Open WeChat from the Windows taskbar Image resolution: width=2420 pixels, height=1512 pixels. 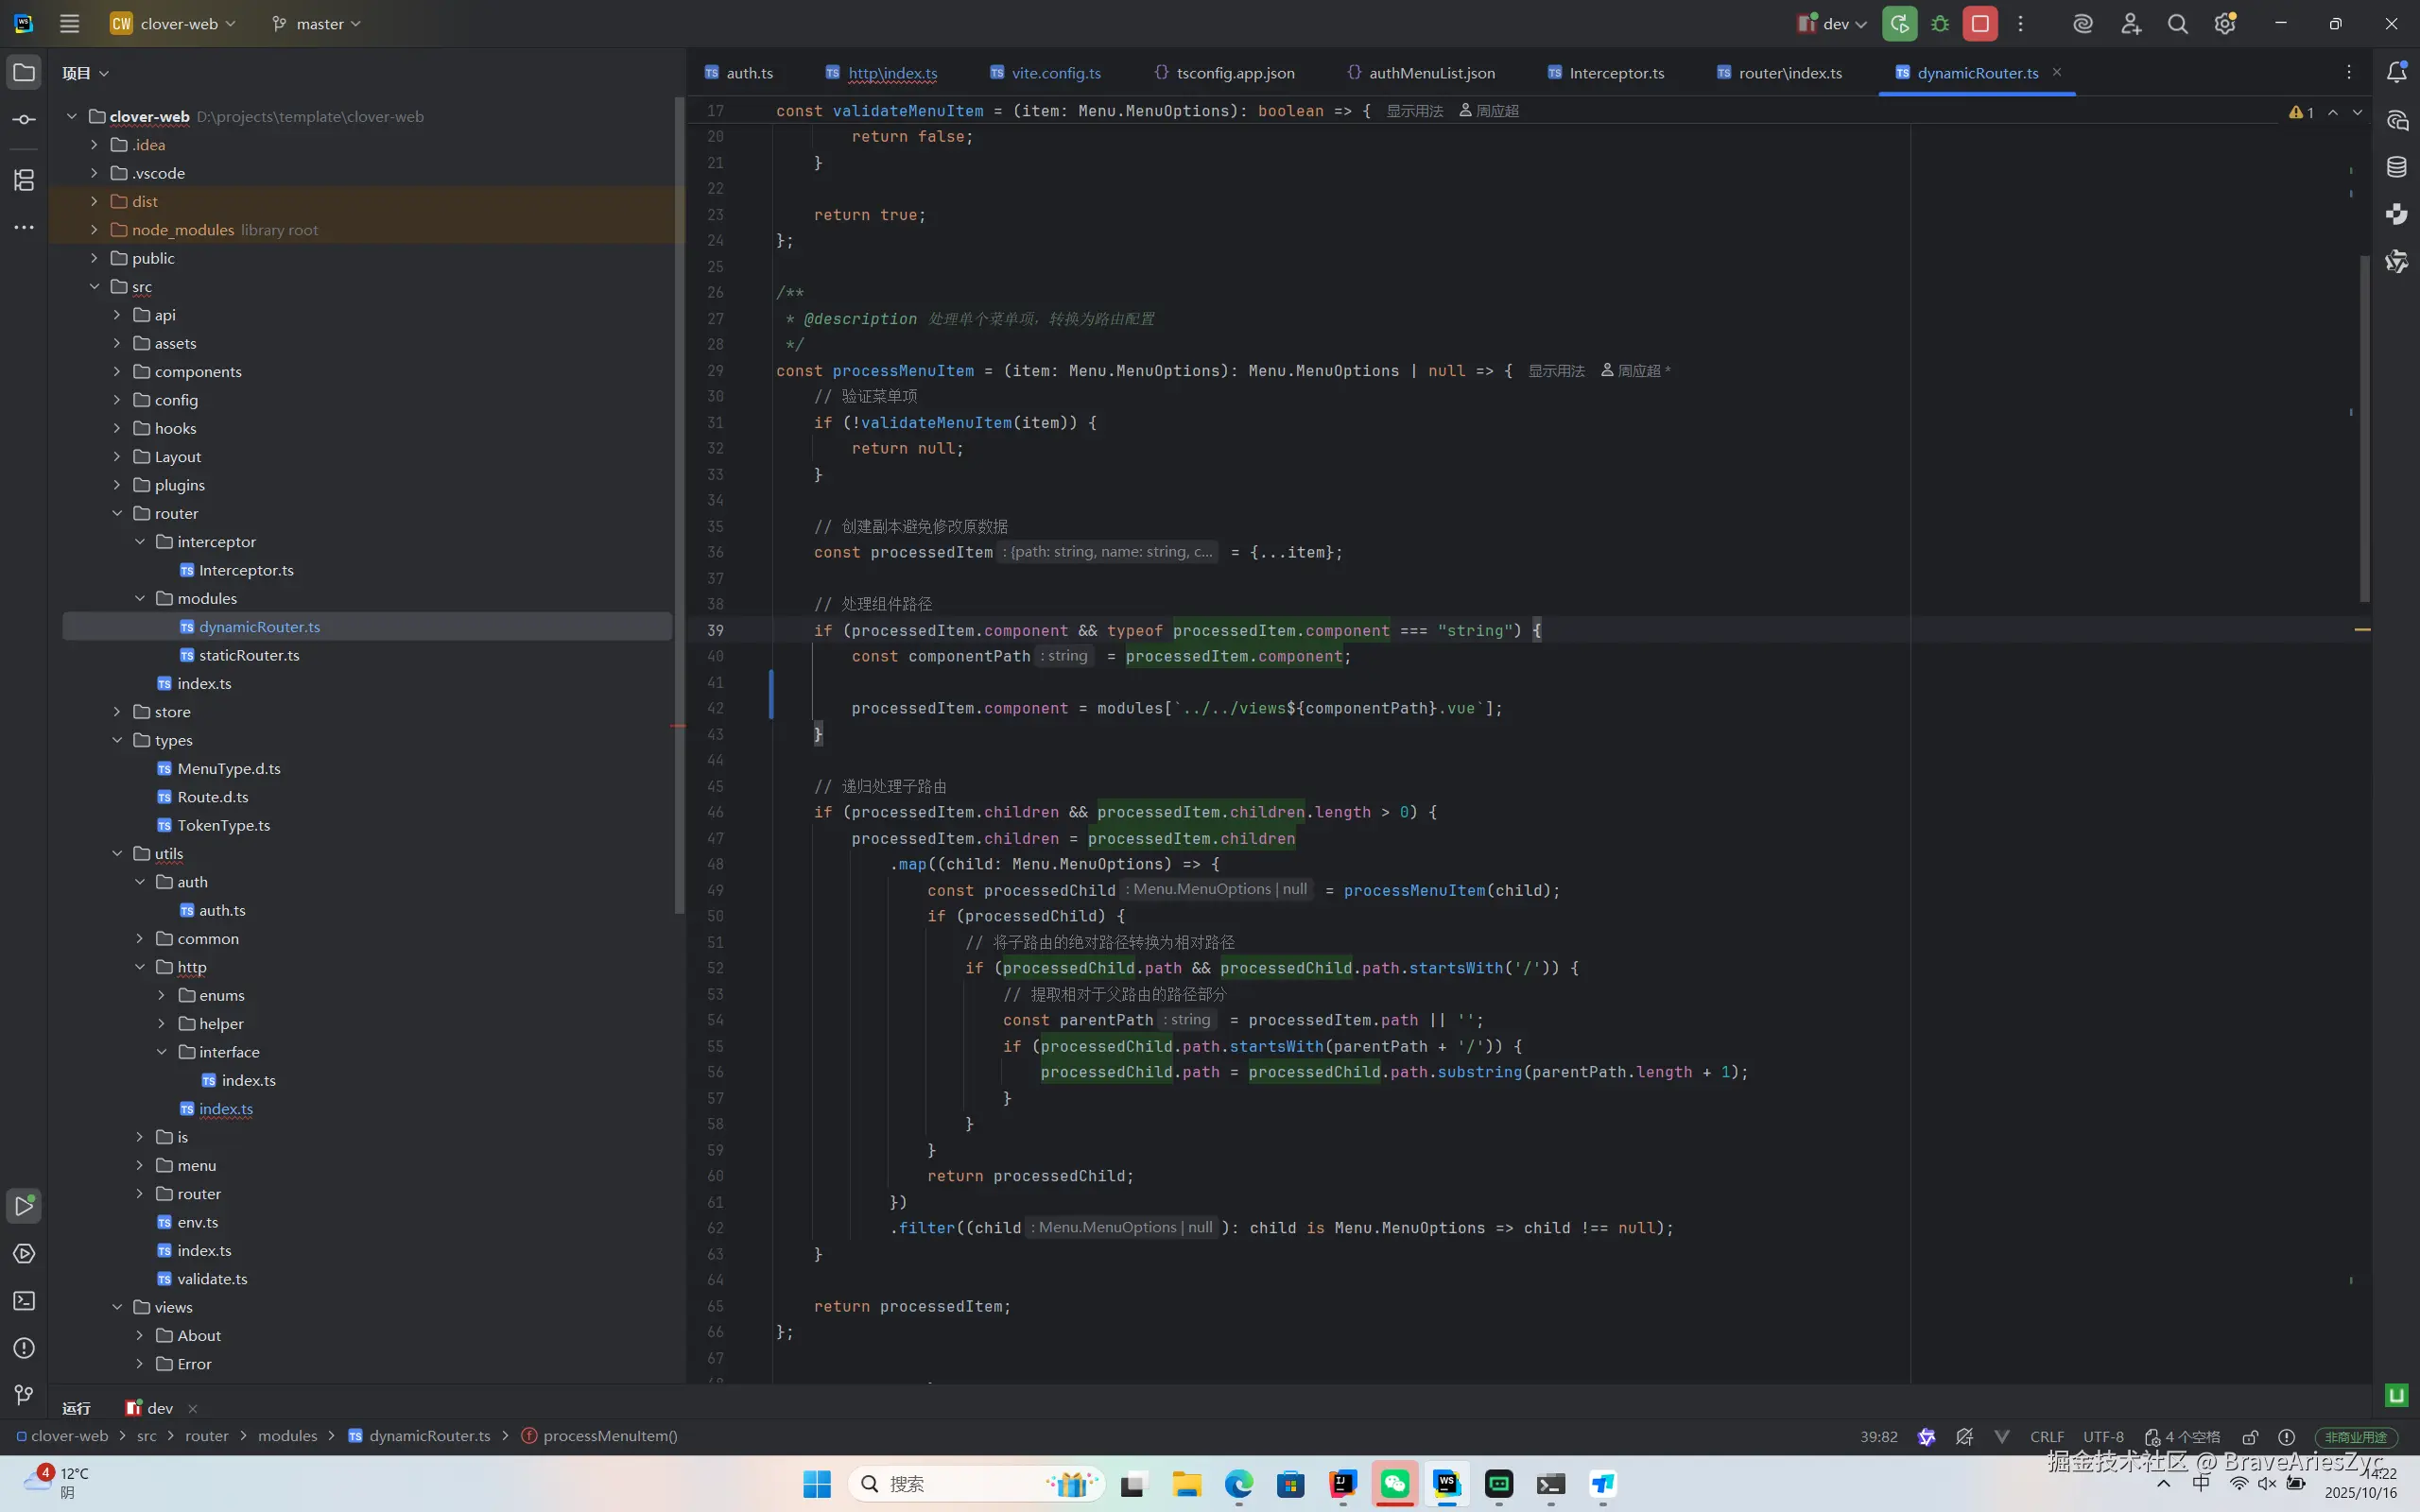pyautogui.click(x=1394, y=1484)
